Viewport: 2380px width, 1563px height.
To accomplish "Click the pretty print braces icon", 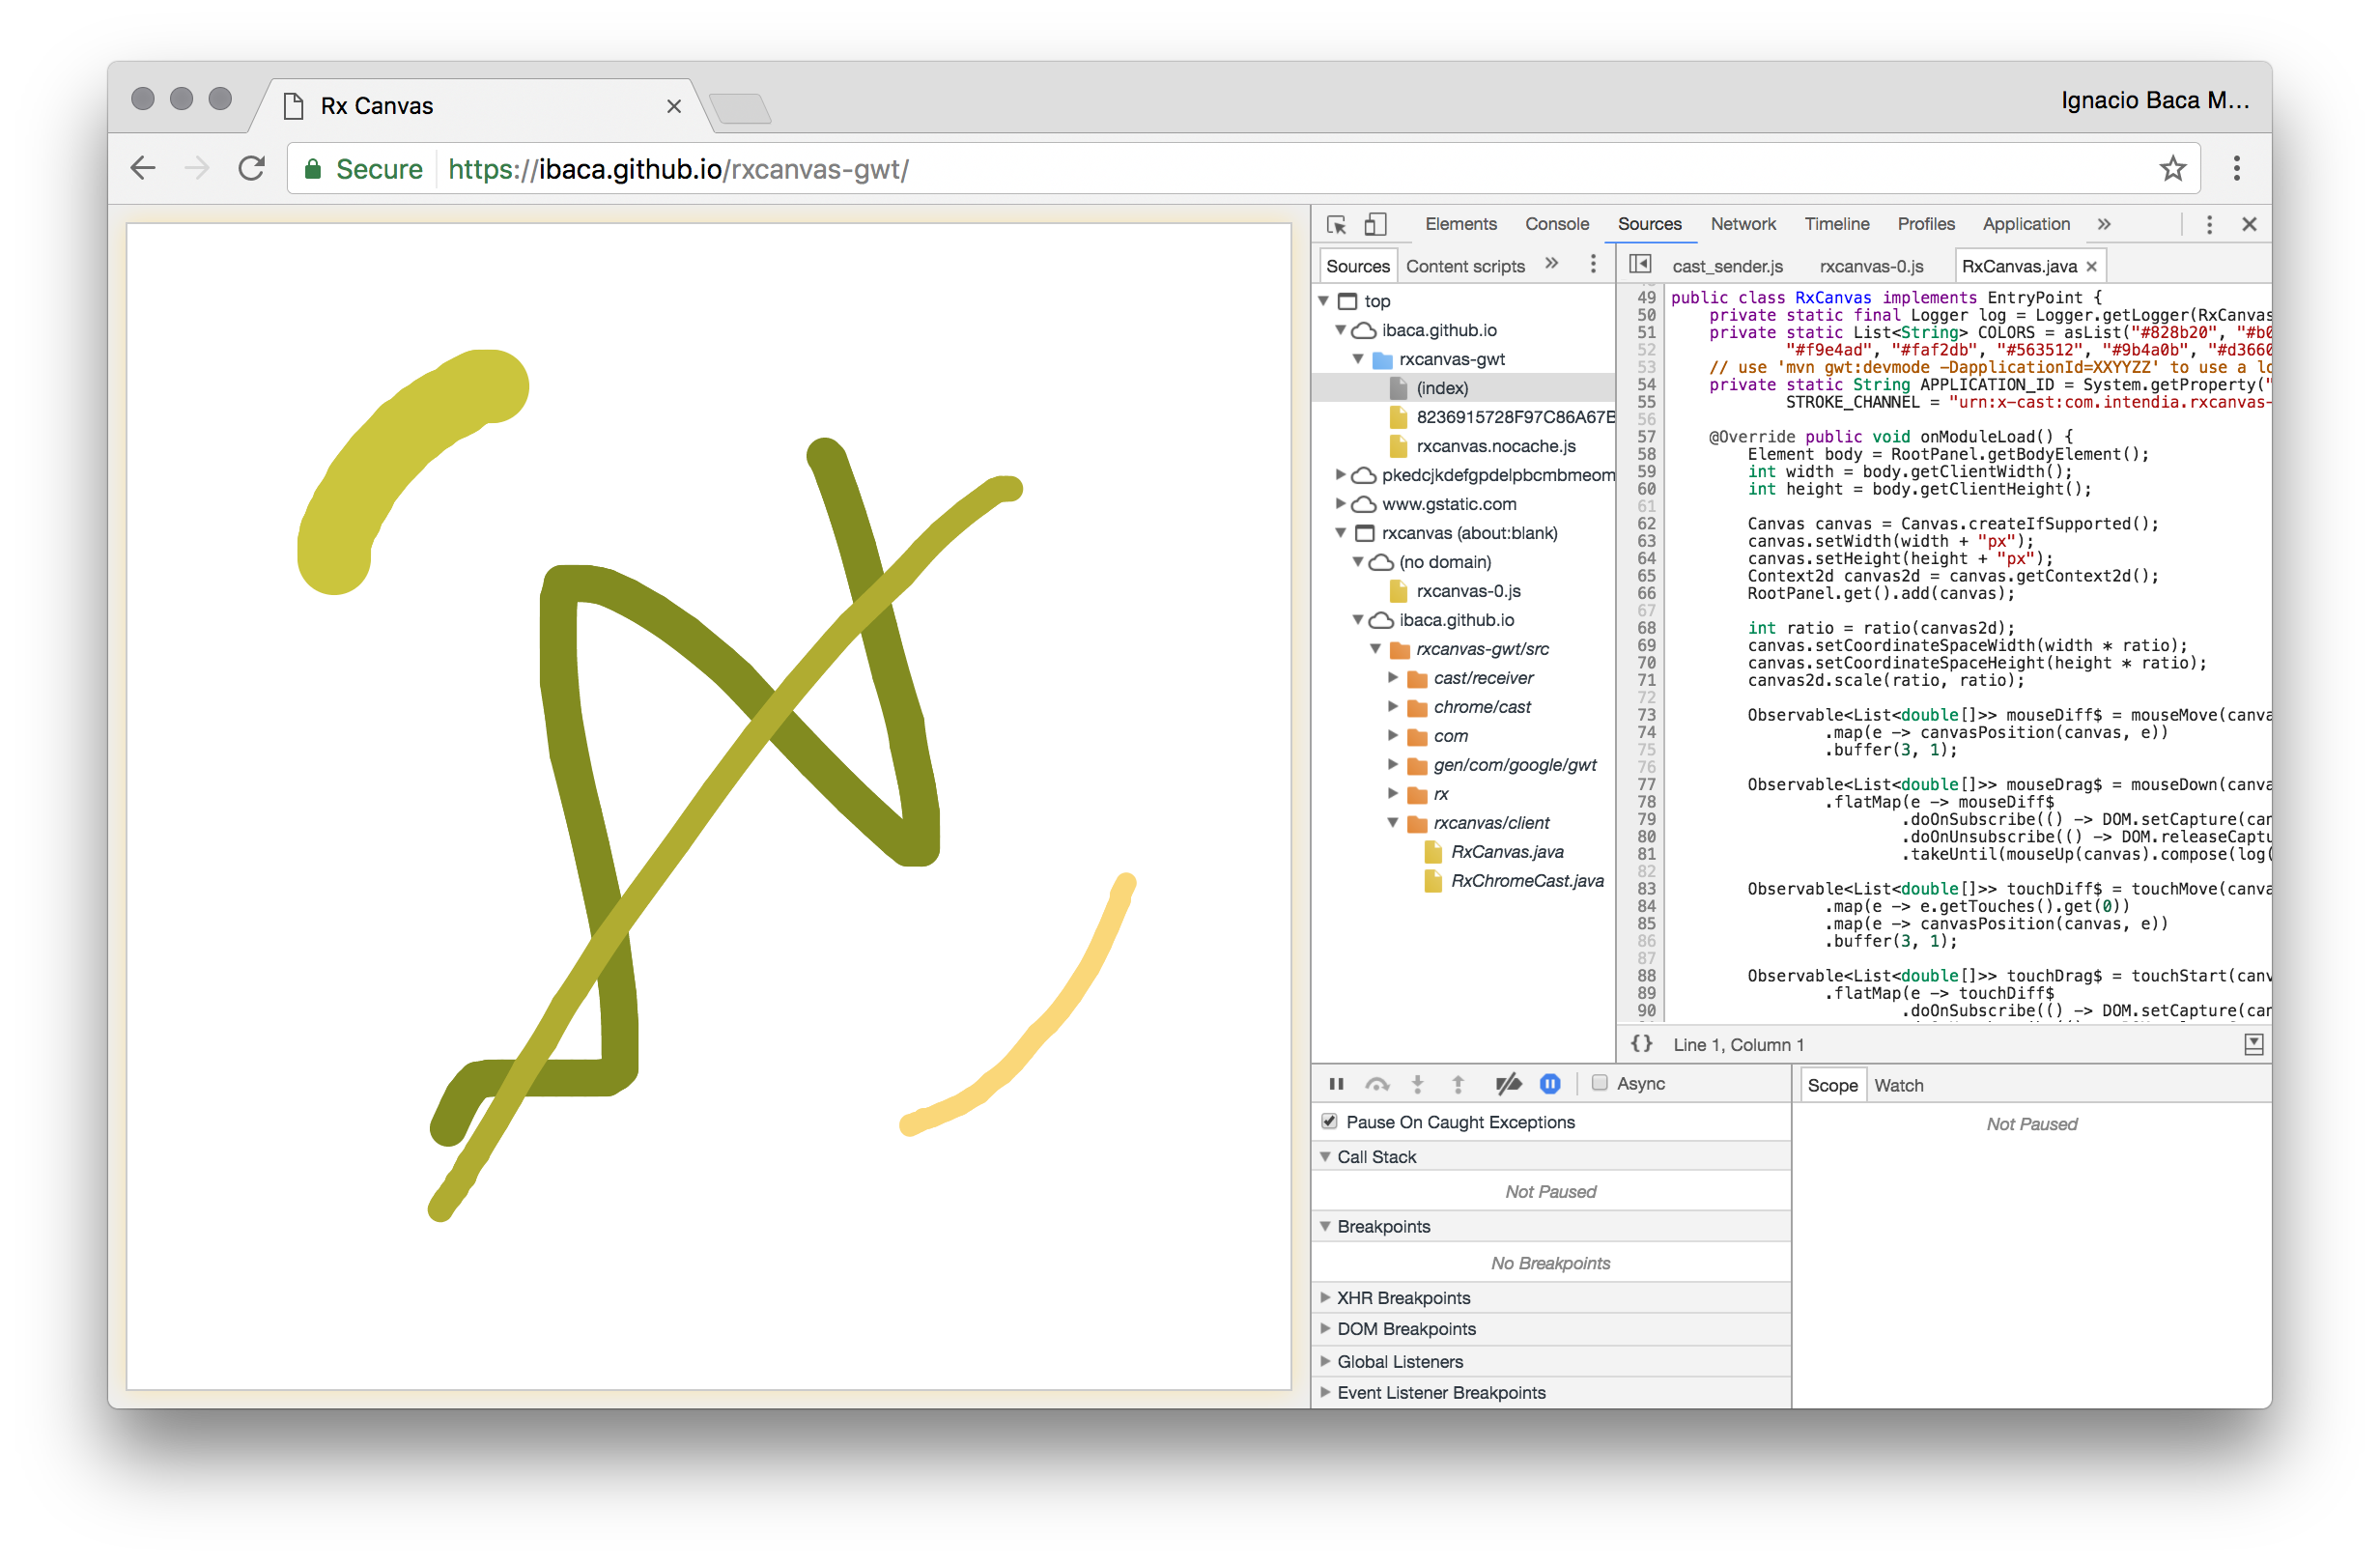I will (1641, 1044).
